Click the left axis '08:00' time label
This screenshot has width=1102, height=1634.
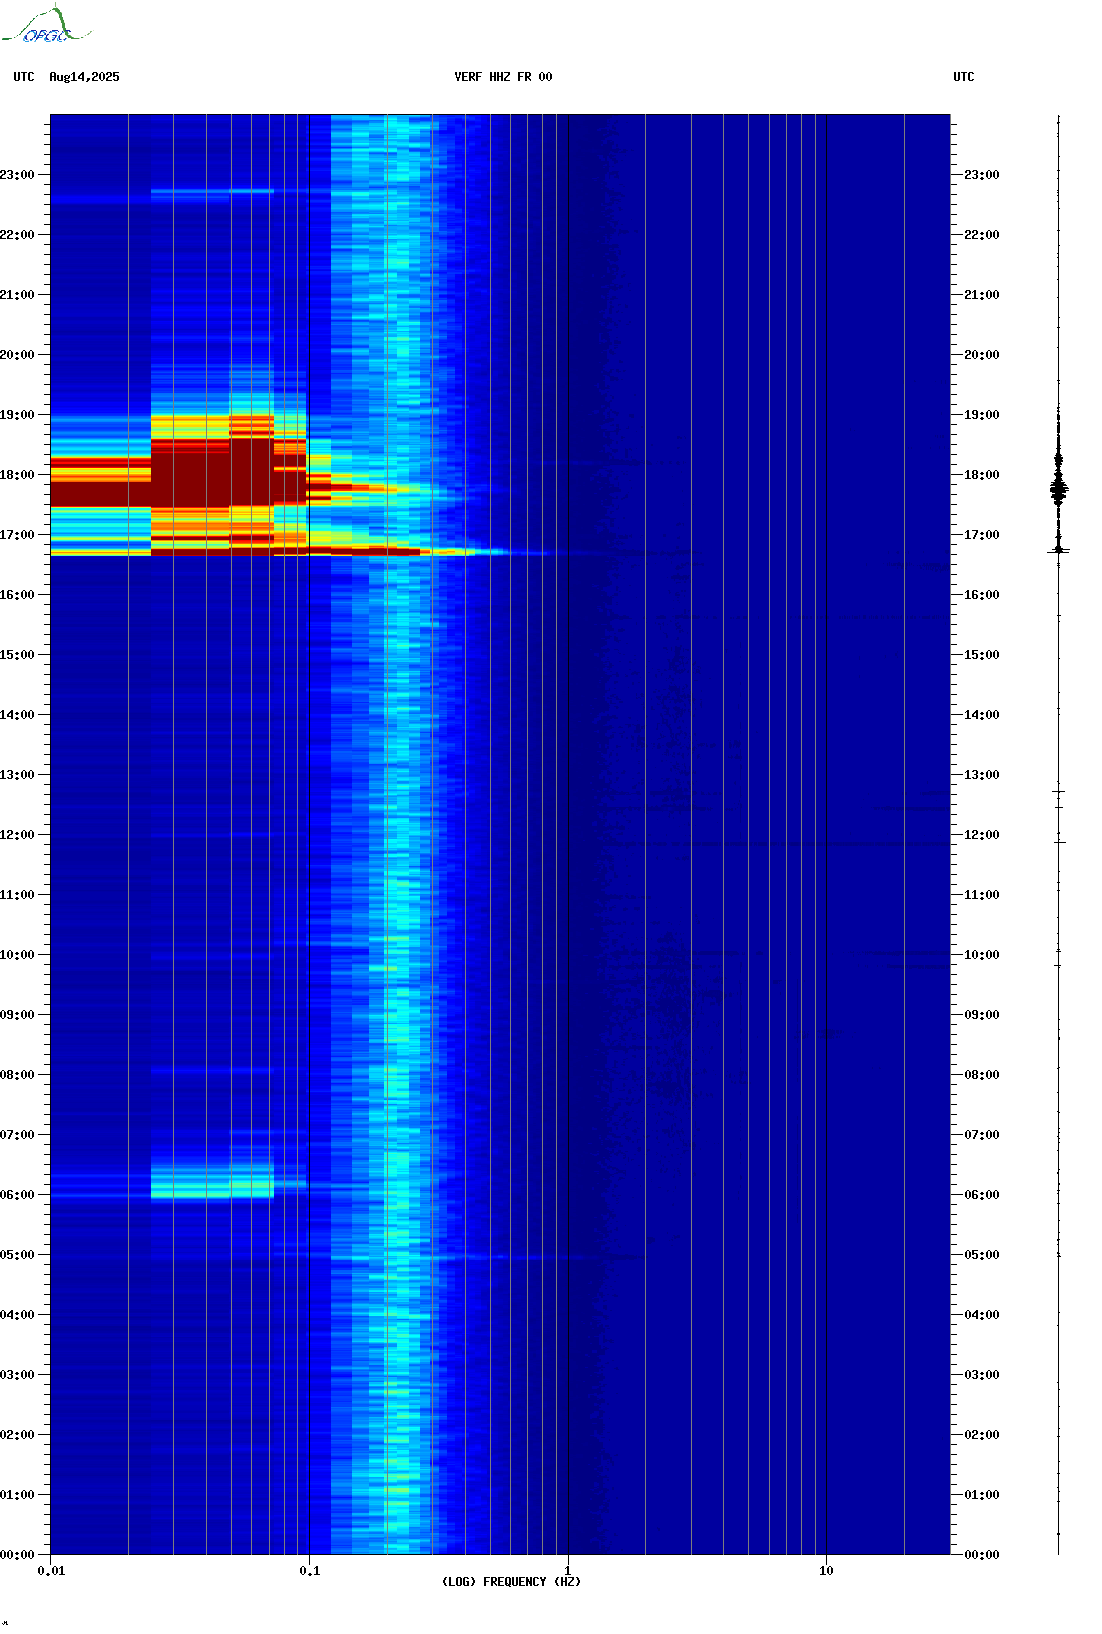(17, 1075)
